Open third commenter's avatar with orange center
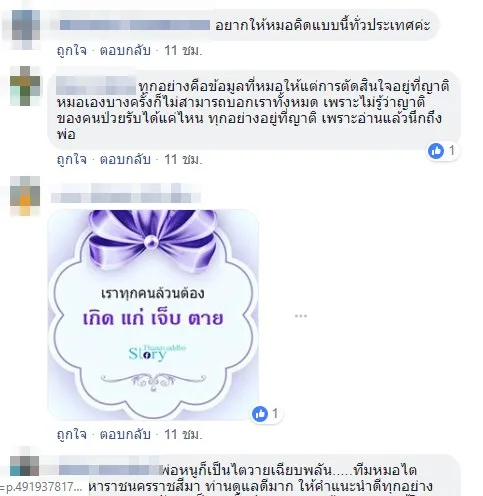Image resolution: width=483 pixels, height=496 pixels. coord(25,196)
